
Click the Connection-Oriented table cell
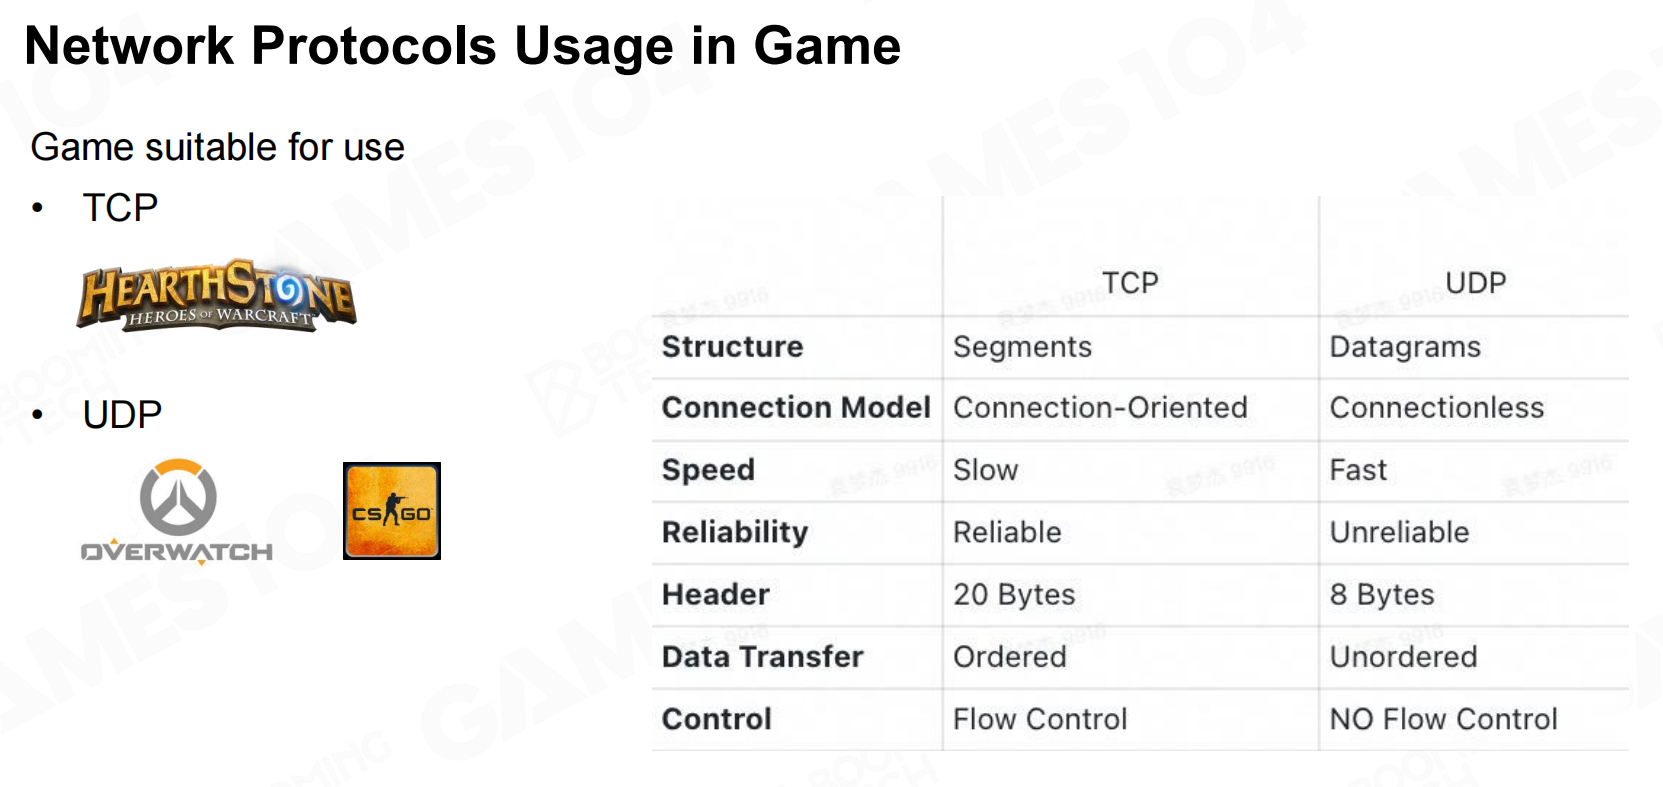1100,408
